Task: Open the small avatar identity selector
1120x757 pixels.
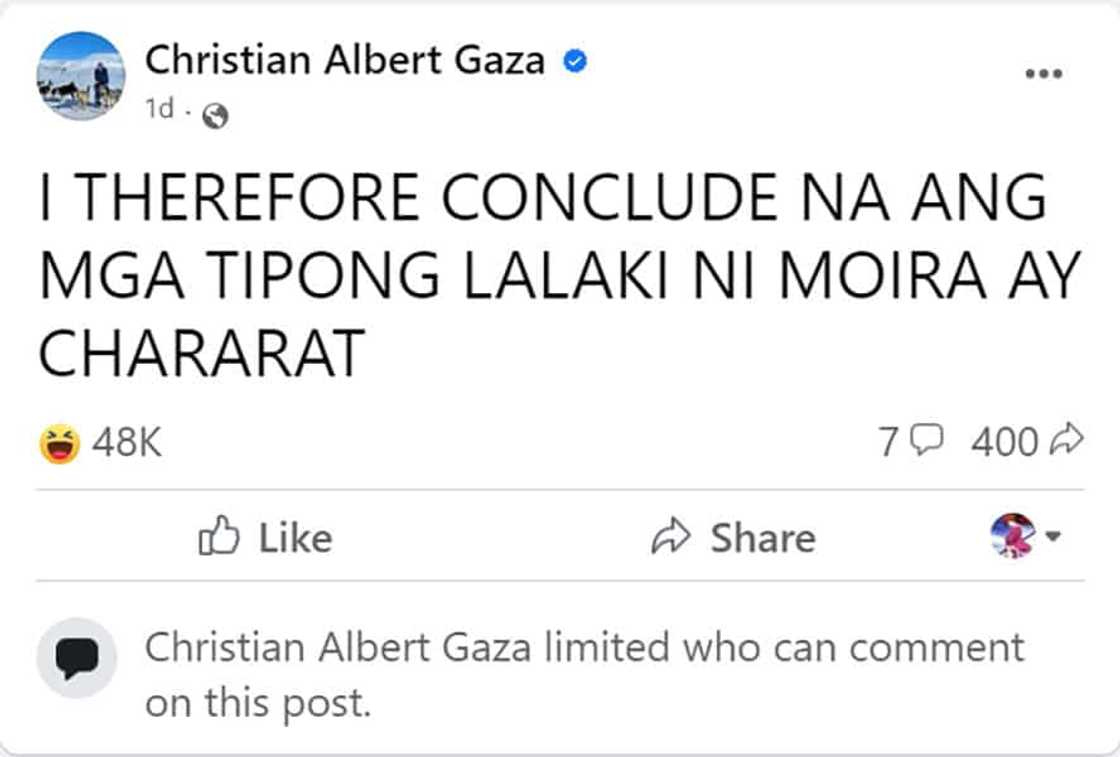Action: tap(1012, 536)
